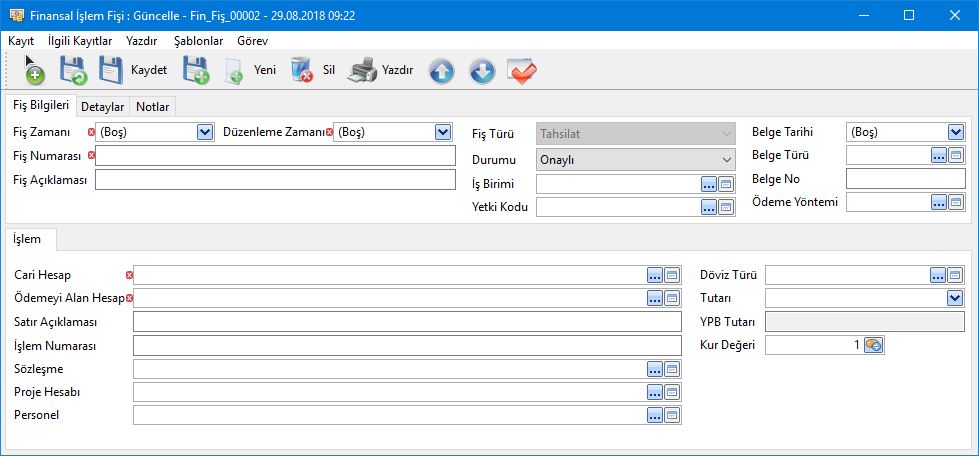Delete the record using Sil icon
This screenshot has width=979, height=456.
[x=302, y=71]
